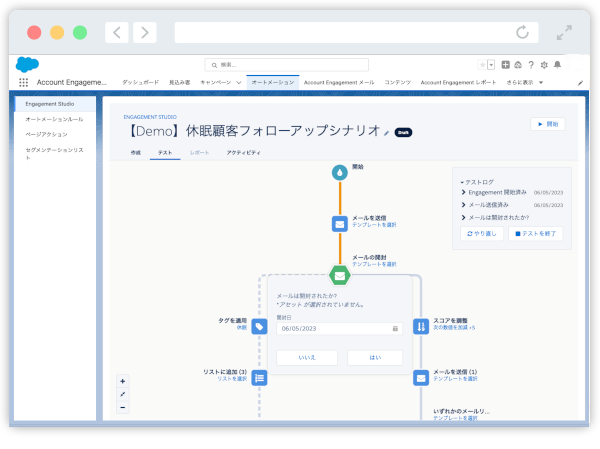
Task: Switch to the アクティビティ tab
Action: click(x=243, y=152)
